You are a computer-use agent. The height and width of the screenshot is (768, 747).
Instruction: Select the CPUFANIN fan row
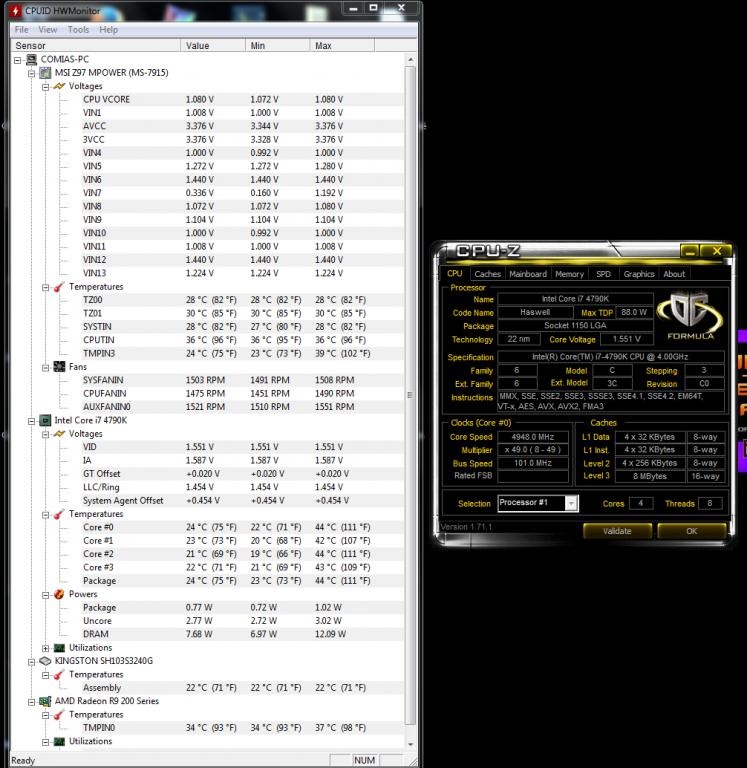coord(242,393)
